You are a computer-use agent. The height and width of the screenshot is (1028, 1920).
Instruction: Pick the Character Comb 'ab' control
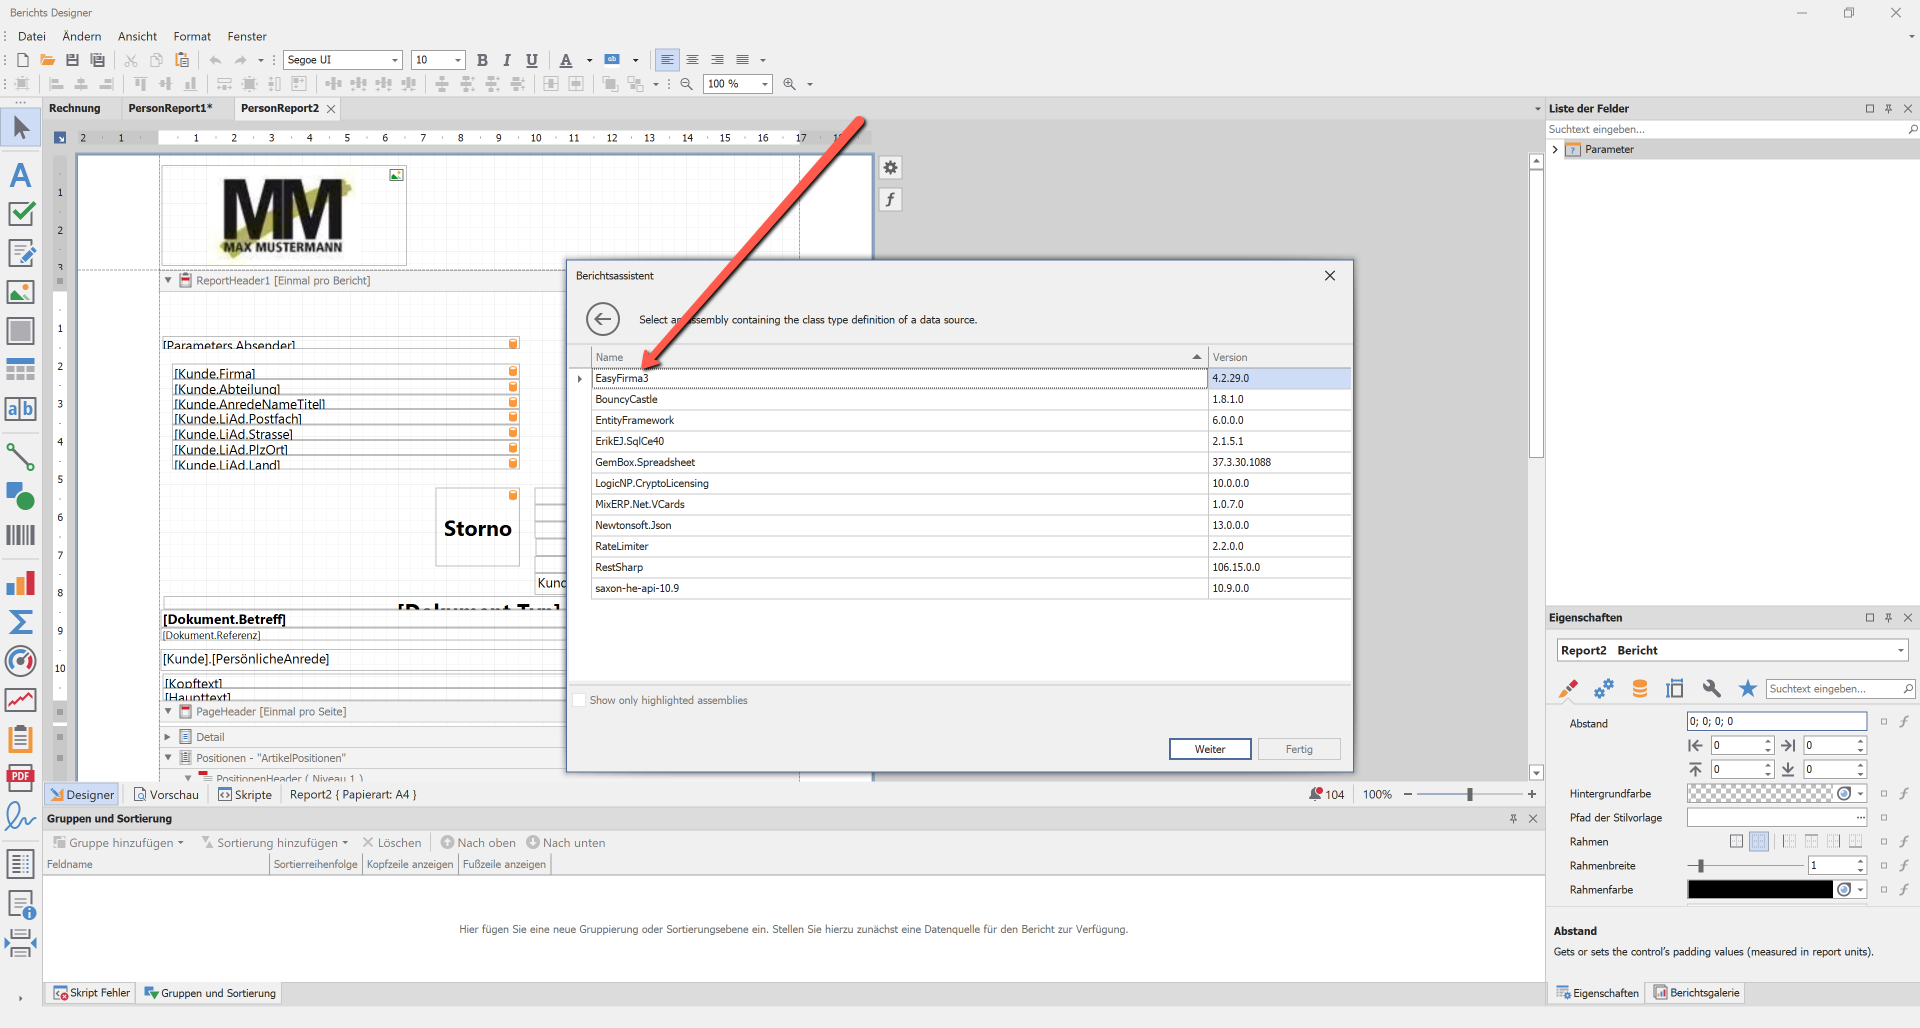point(20,409)
